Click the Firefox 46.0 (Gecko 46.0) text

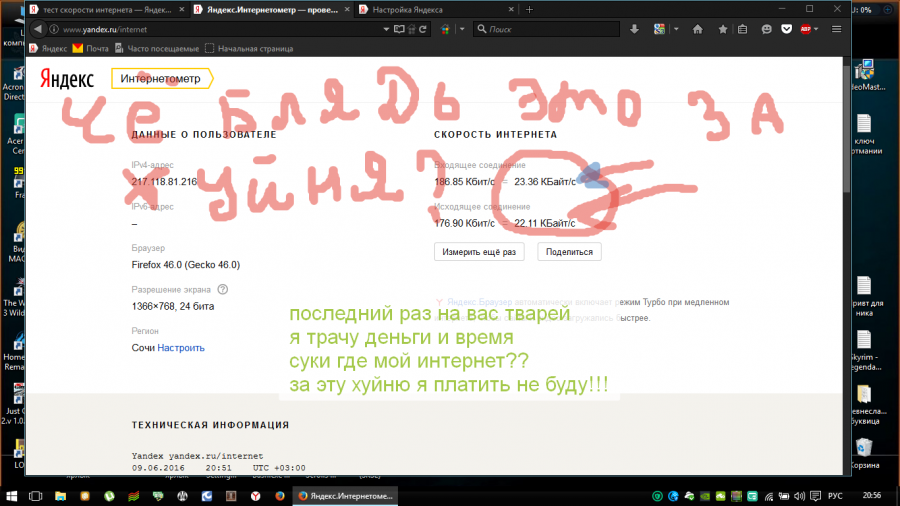point(186,264)
